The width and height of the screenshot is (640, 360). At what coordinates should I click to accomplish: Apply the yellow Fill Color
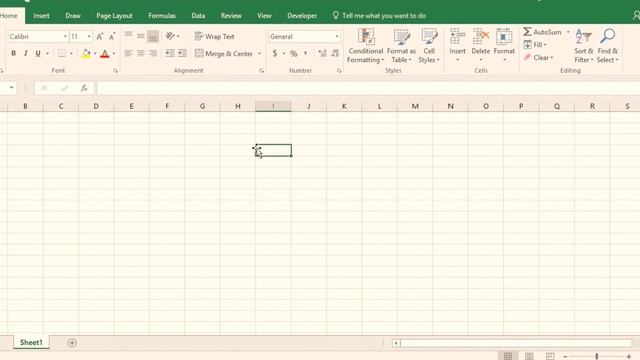[86, 53]
